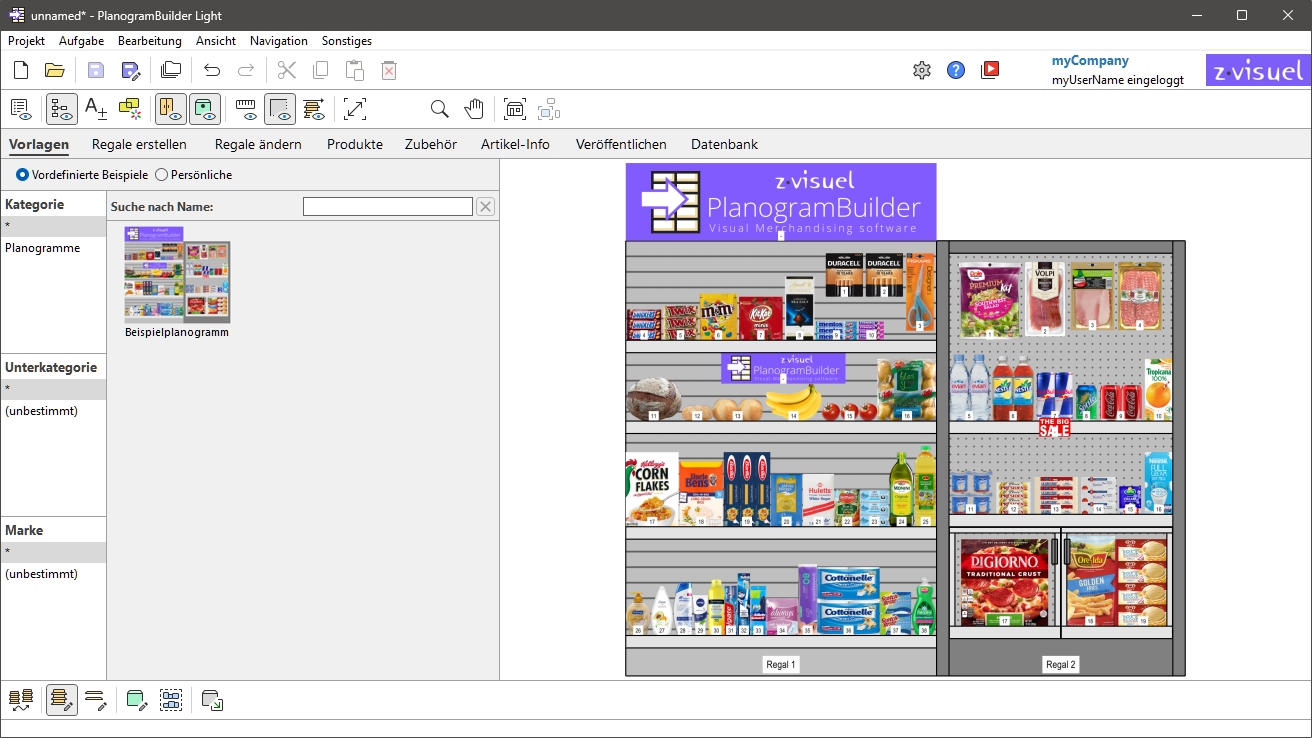Image resolution: width=1312 pixels, height=738 pixels.
Task: Switch to the Produkte tab
Action: pyautogui.click(x=355, y=144)
